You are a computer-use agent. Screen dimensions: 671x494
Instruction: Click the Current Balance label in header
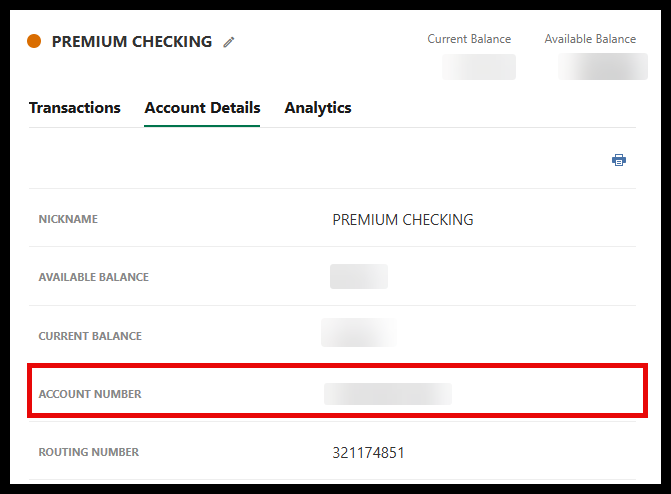469,39
